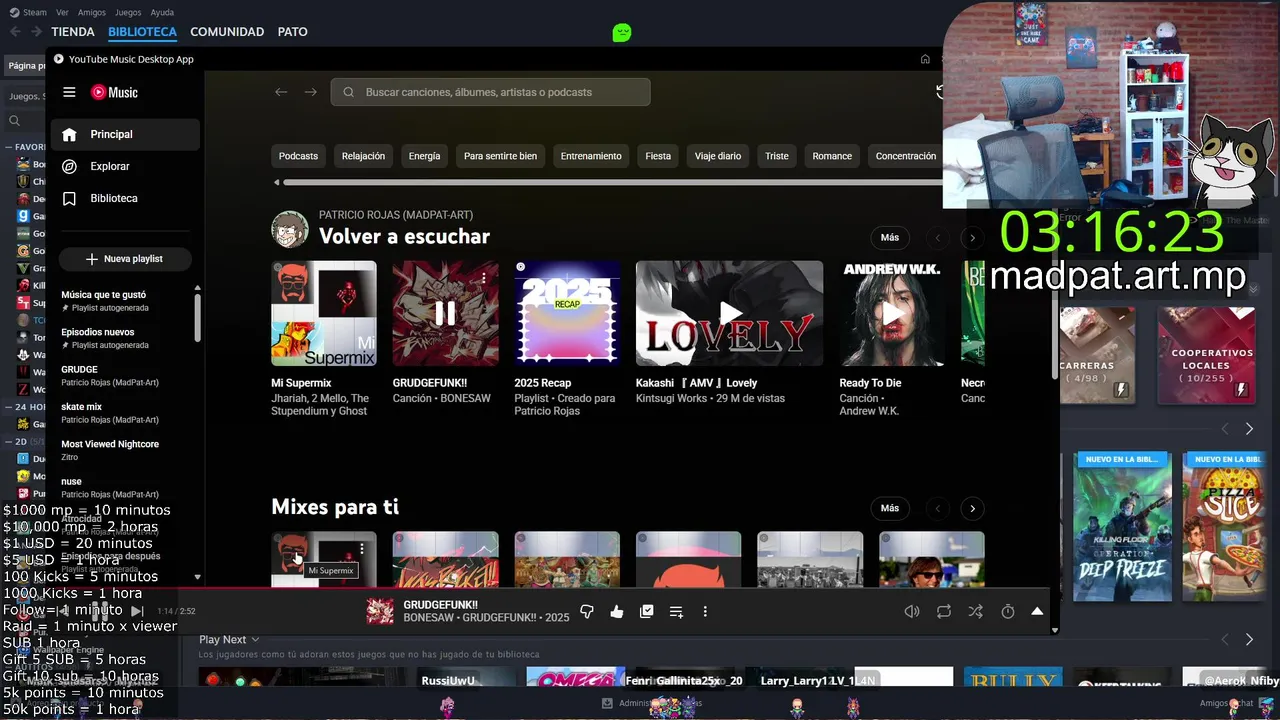
Task: Open Mi Supermix thumbnail in Volver a escuchar
Action: 324,313
